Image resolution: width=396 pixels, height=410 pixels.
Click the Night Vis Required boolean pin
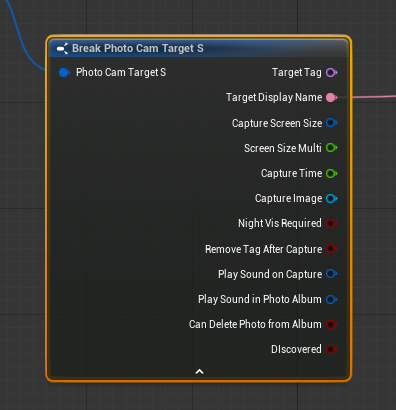pos(331,223)
